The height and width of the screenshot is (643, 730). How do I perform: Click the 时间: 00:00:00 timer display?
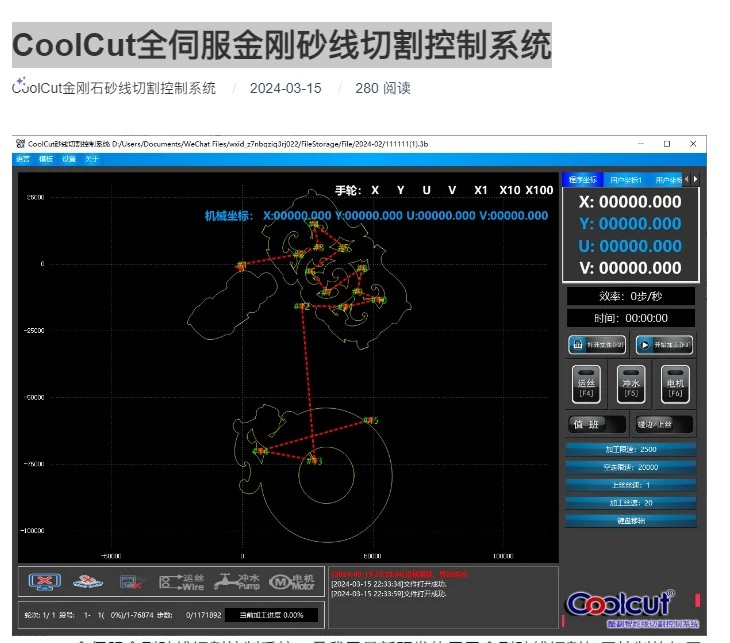click(x=631, y=318)
